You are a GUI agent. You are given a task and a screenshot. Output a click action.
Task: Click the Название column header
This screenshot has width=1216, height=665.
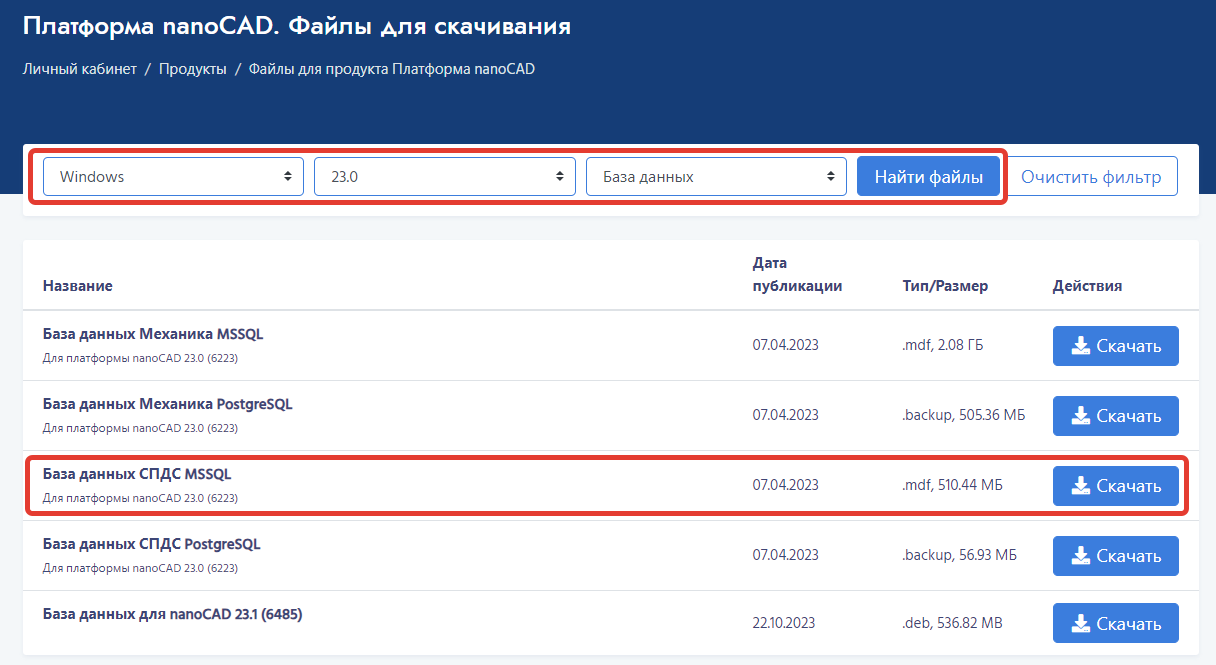[x=77, y=286]
